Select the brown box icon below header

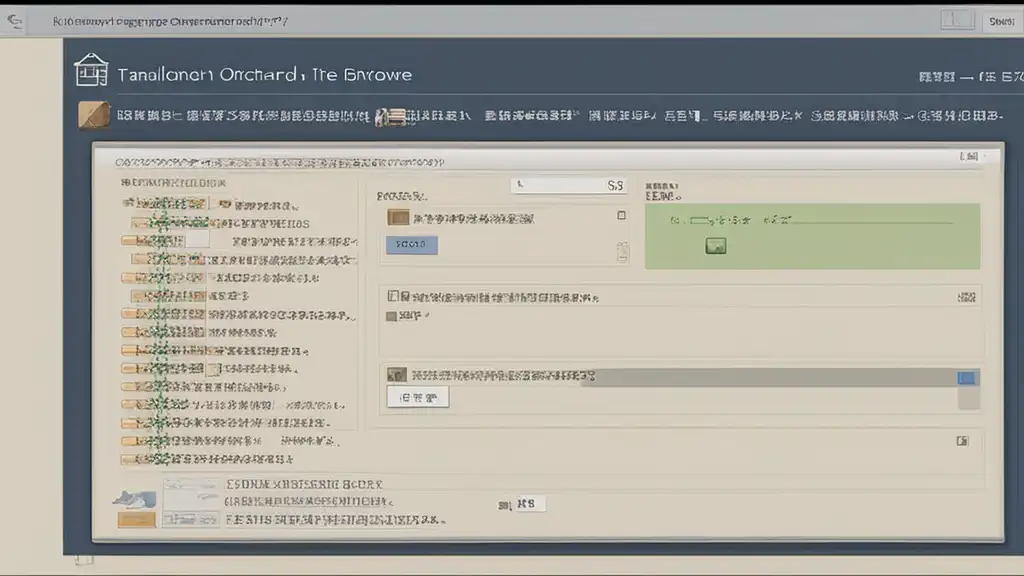[94, 115]
